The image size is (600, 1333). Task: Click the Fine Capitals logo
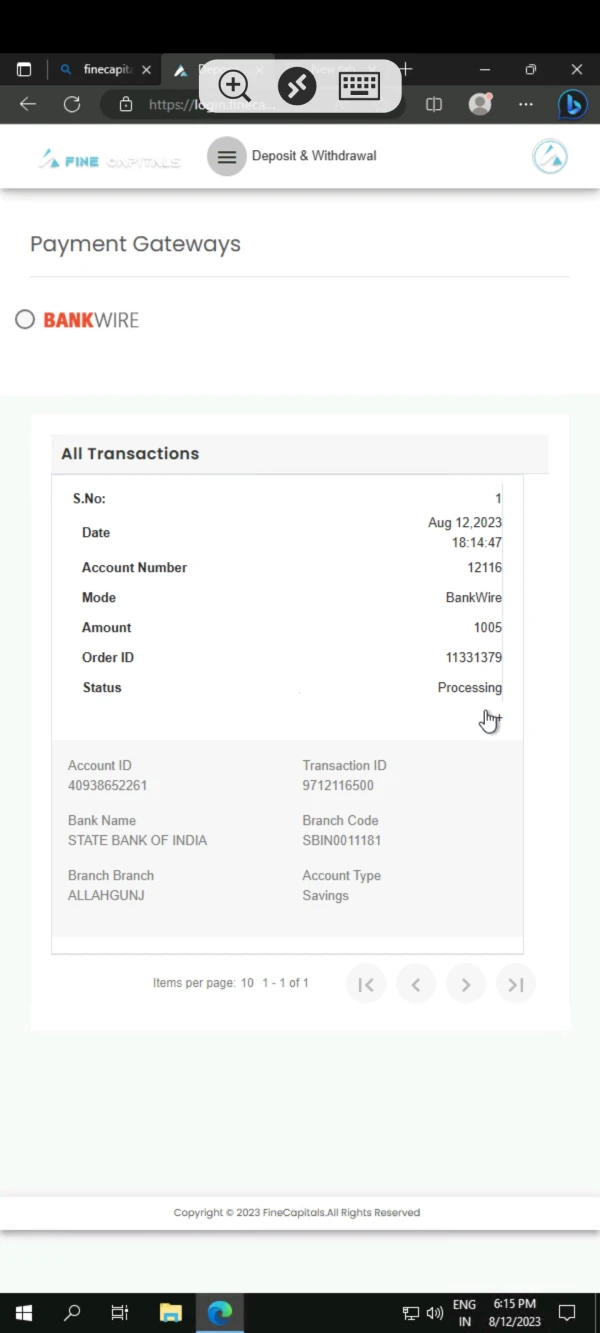coord(109,159)
